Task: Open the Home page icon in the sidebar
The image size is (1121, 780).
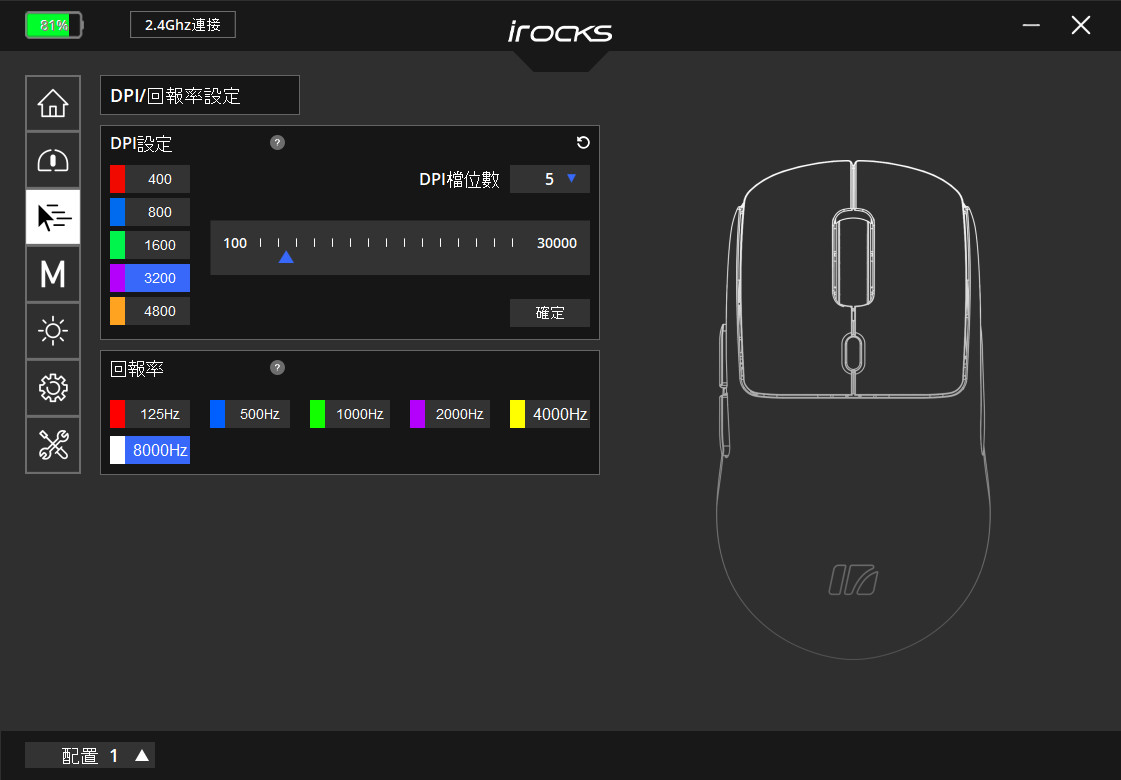Action: [x=53, y=103]
